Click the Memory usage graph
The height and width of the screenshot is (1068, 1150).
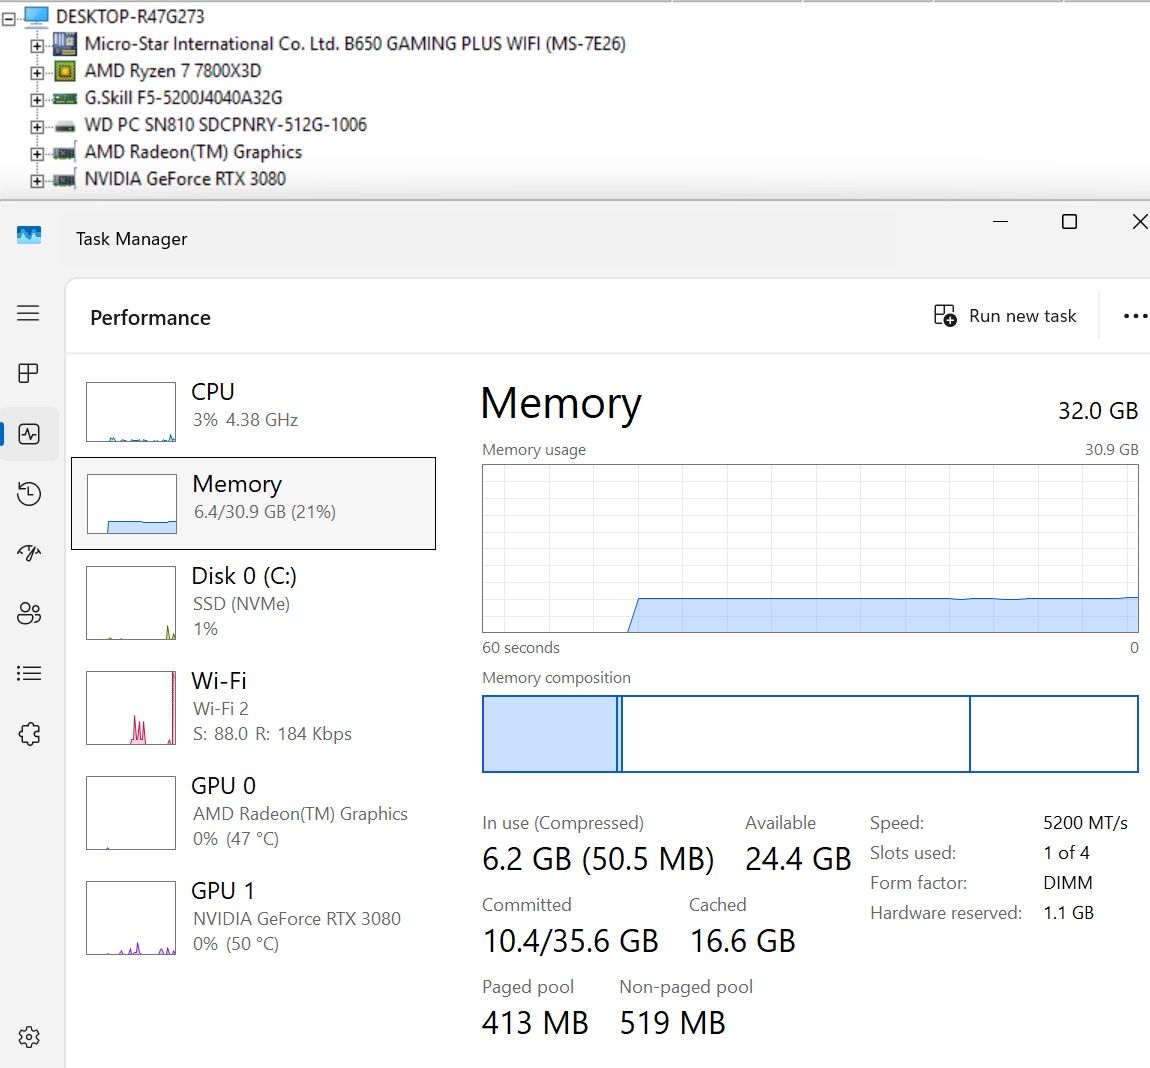coord(810,548)
